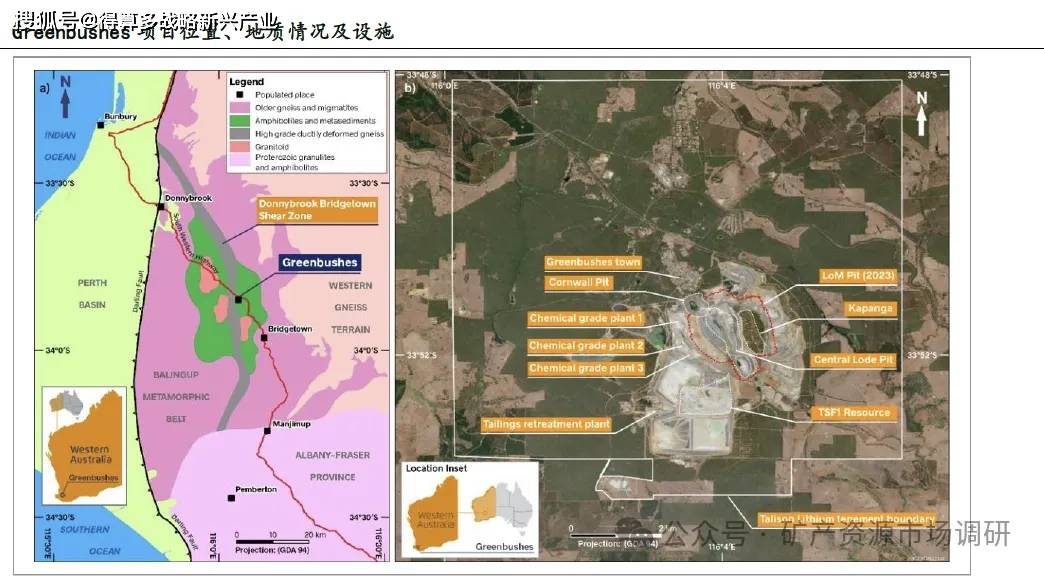This screenshot has height=576, width=1044.
Task: Click the white north arrow on the satellite map
Action: tap(921, 113)
